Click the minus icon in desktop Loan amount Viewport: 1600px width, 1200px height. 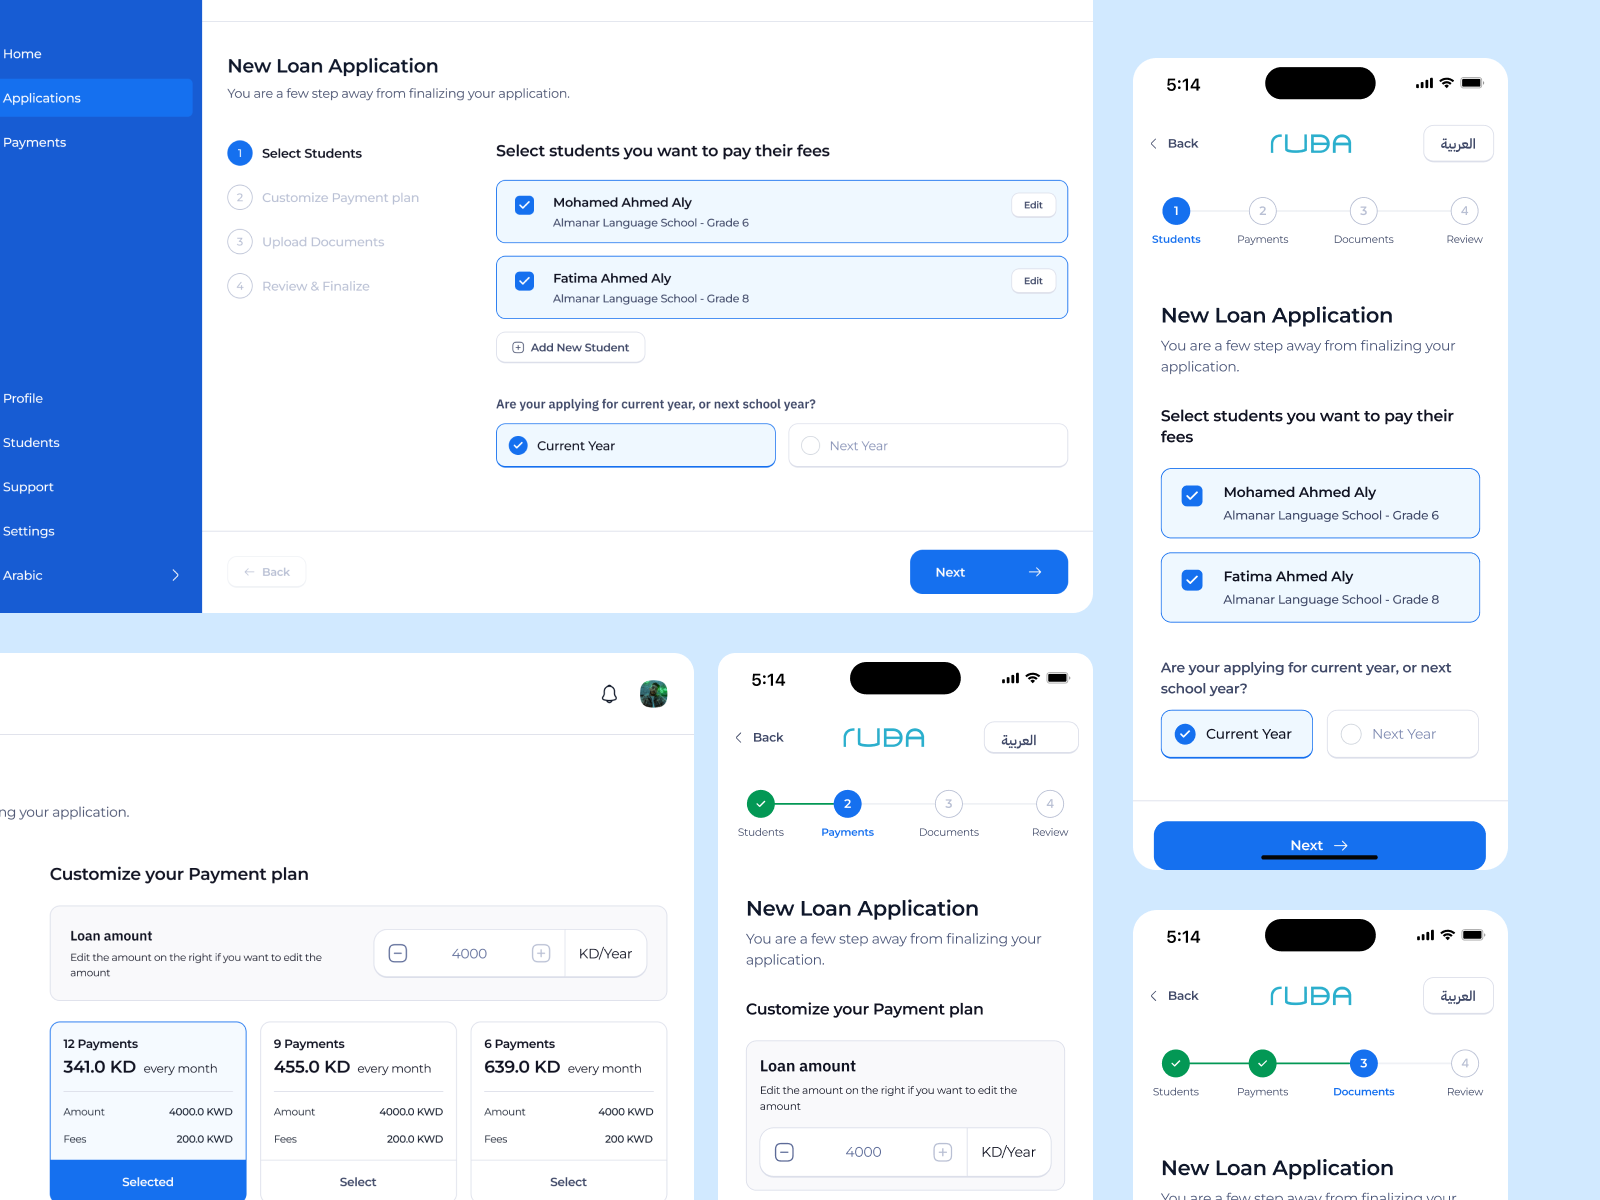[x=398, y=953]
